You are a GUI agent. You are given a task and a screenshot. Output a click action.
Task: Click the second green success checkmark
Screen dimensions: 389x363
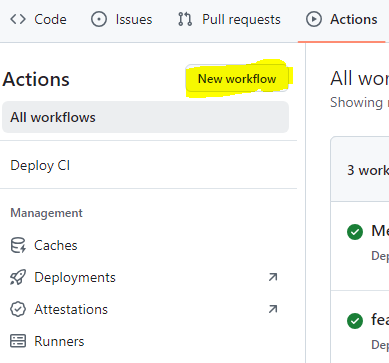355,321
